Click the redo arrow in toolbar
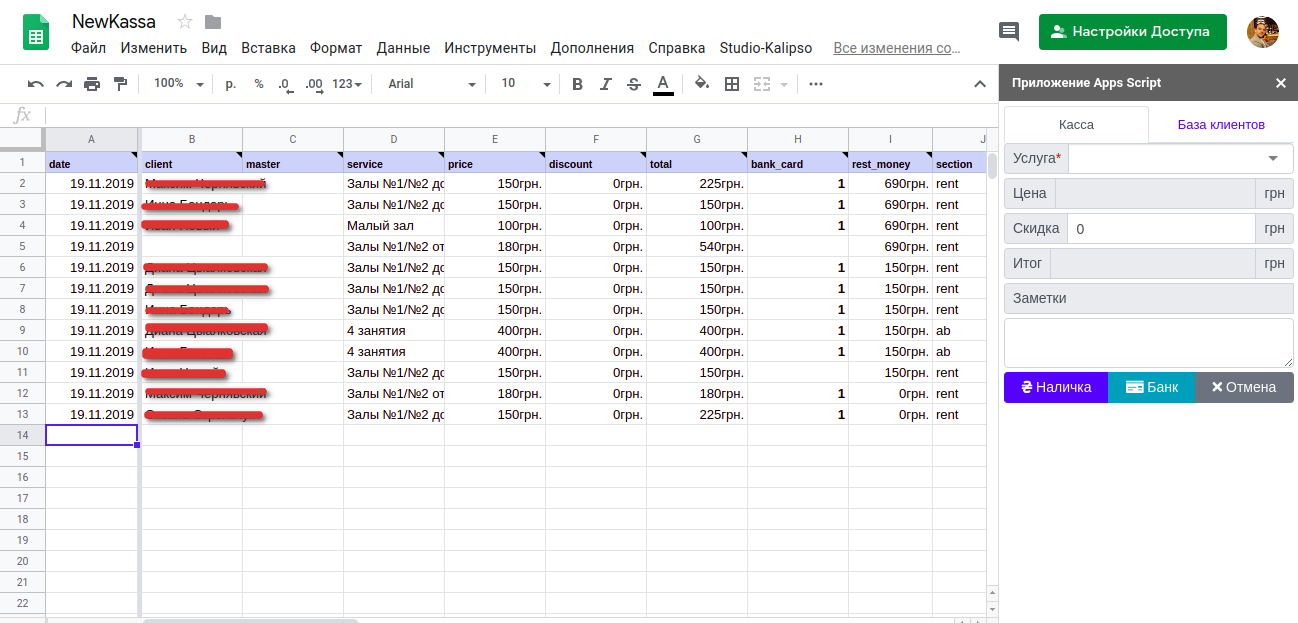 (x=64, y=84)
